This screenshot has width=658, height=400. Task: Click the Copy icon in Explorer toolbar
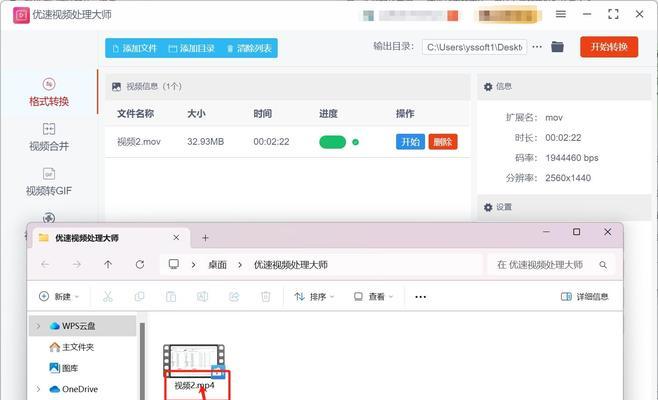[x=139, y=297]
